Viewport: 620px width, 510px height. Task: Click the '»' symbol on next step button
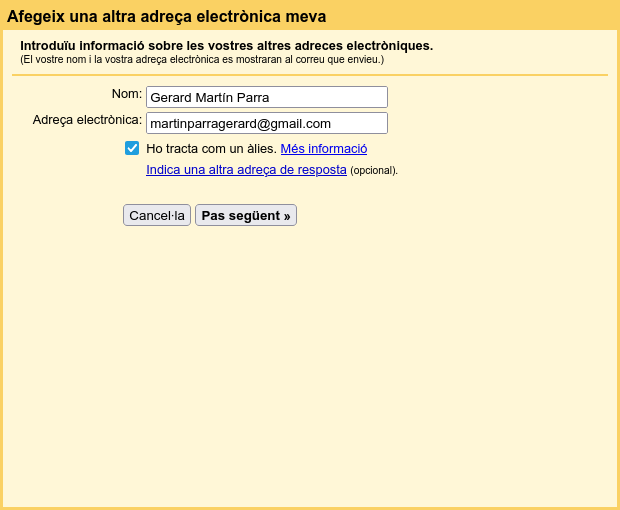286,215
